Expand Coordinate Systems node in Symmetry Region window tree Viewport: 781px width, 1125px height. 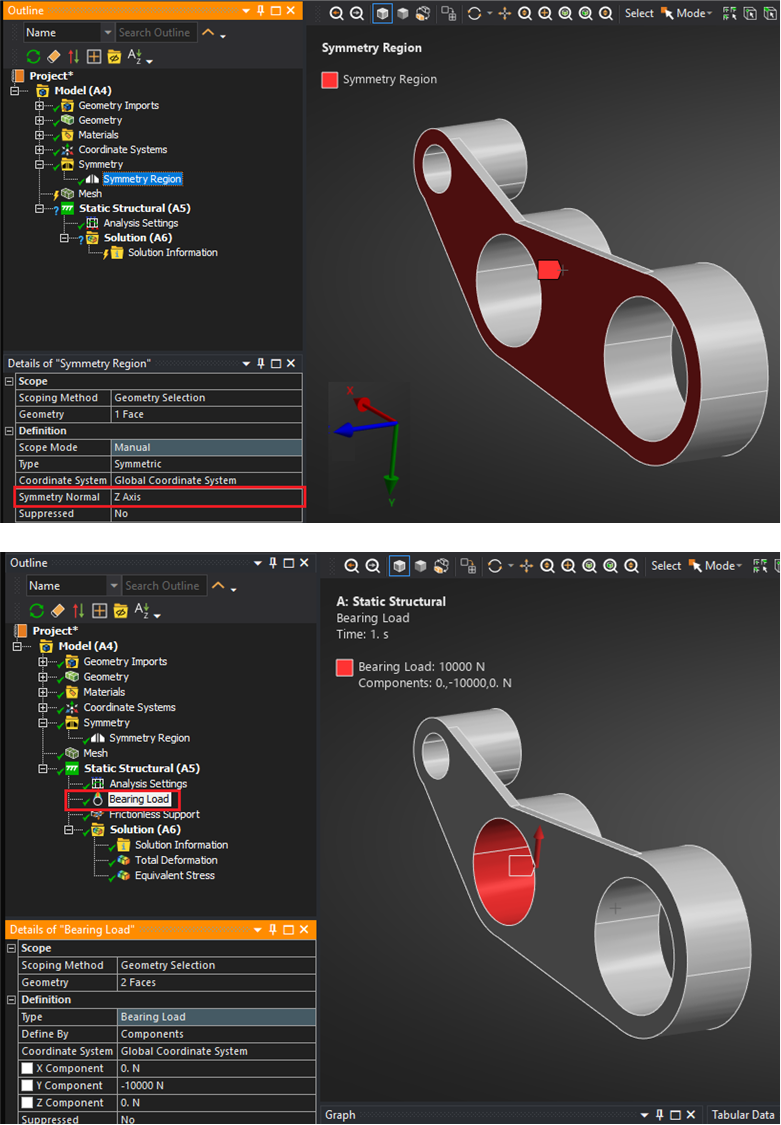(x=39, y=149)
